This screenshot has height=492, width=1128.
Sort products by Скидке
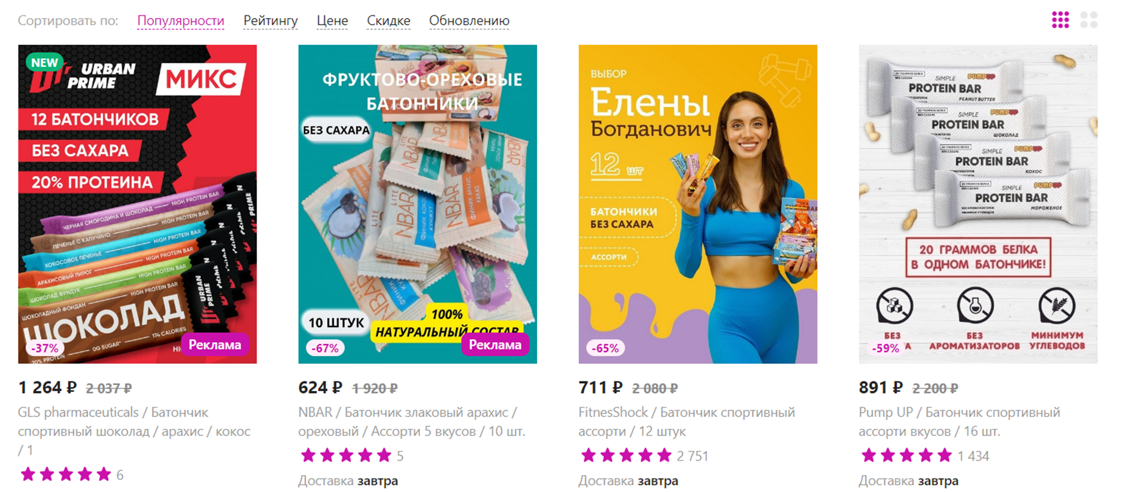pos(388,21)
